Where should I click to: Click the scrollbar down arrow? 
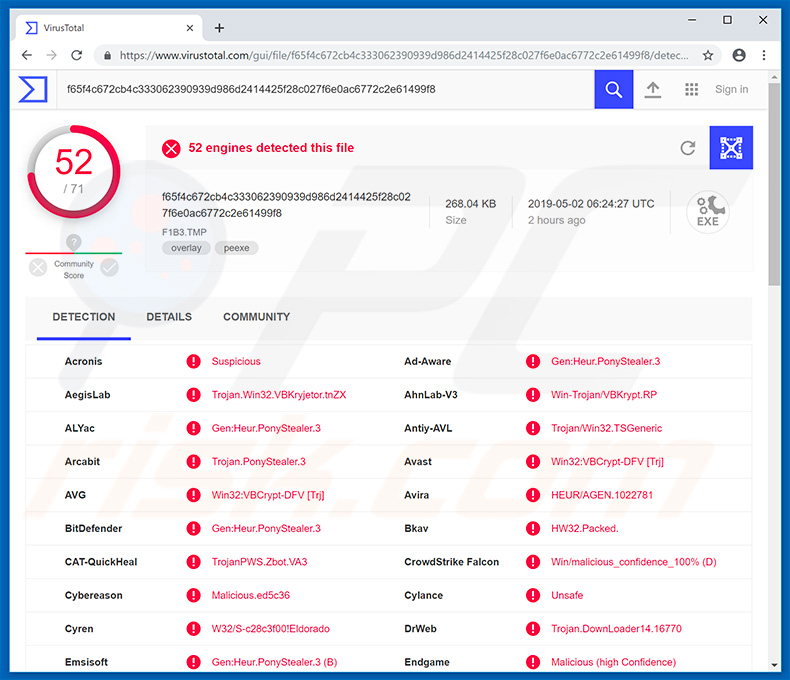pos(774,665)
